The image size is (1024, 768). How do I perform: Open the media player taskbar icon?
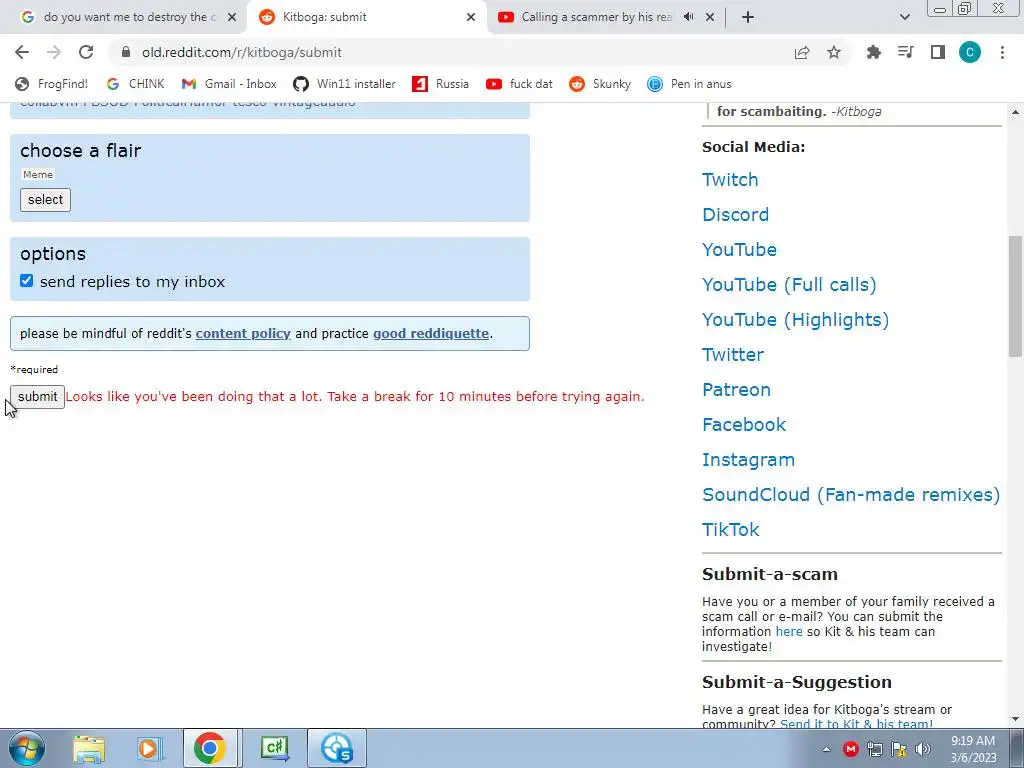pos(149,748)
